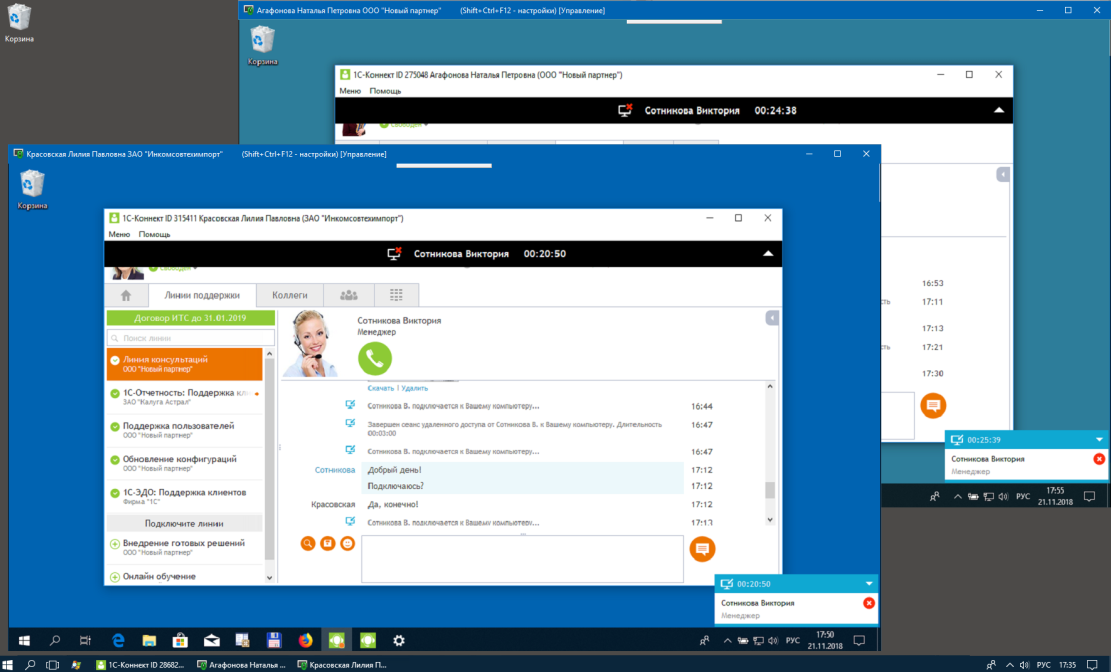Collapse the side panel arrow beside Сотникова Виктория's profile
This screenshot has width=1111, height=672.
tap(772, 318)
